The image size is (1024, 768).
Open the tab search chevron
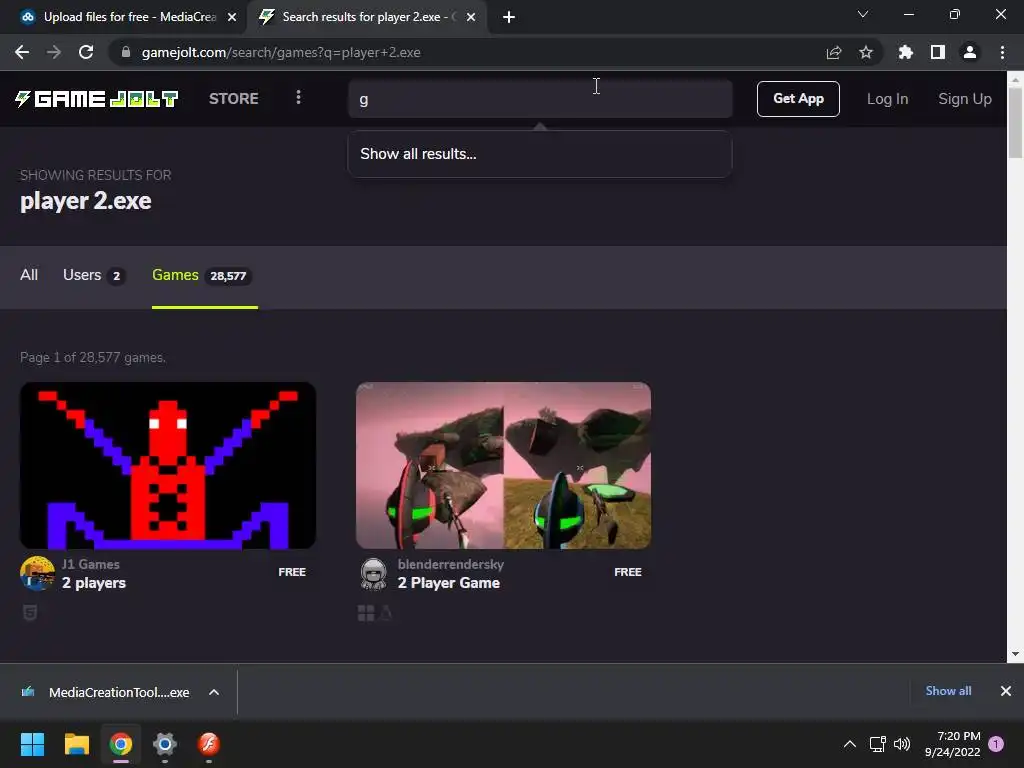(863, 14)
